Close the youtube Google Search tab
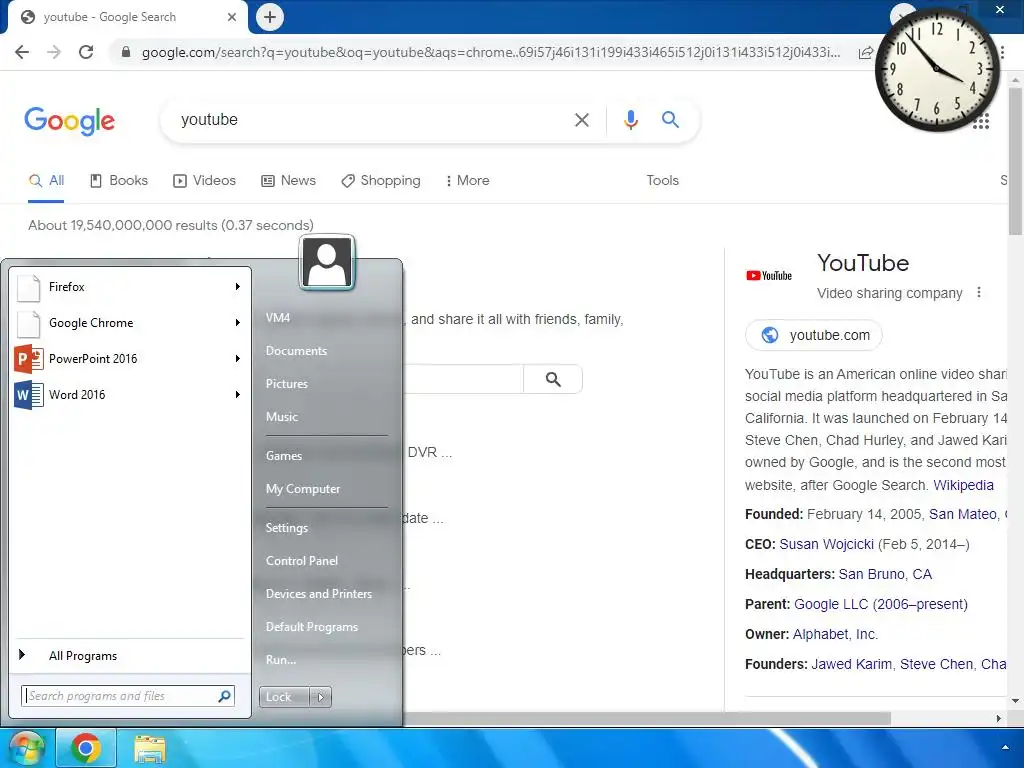This screenshot has width=1024, height=768. click(x=232, y=17)
